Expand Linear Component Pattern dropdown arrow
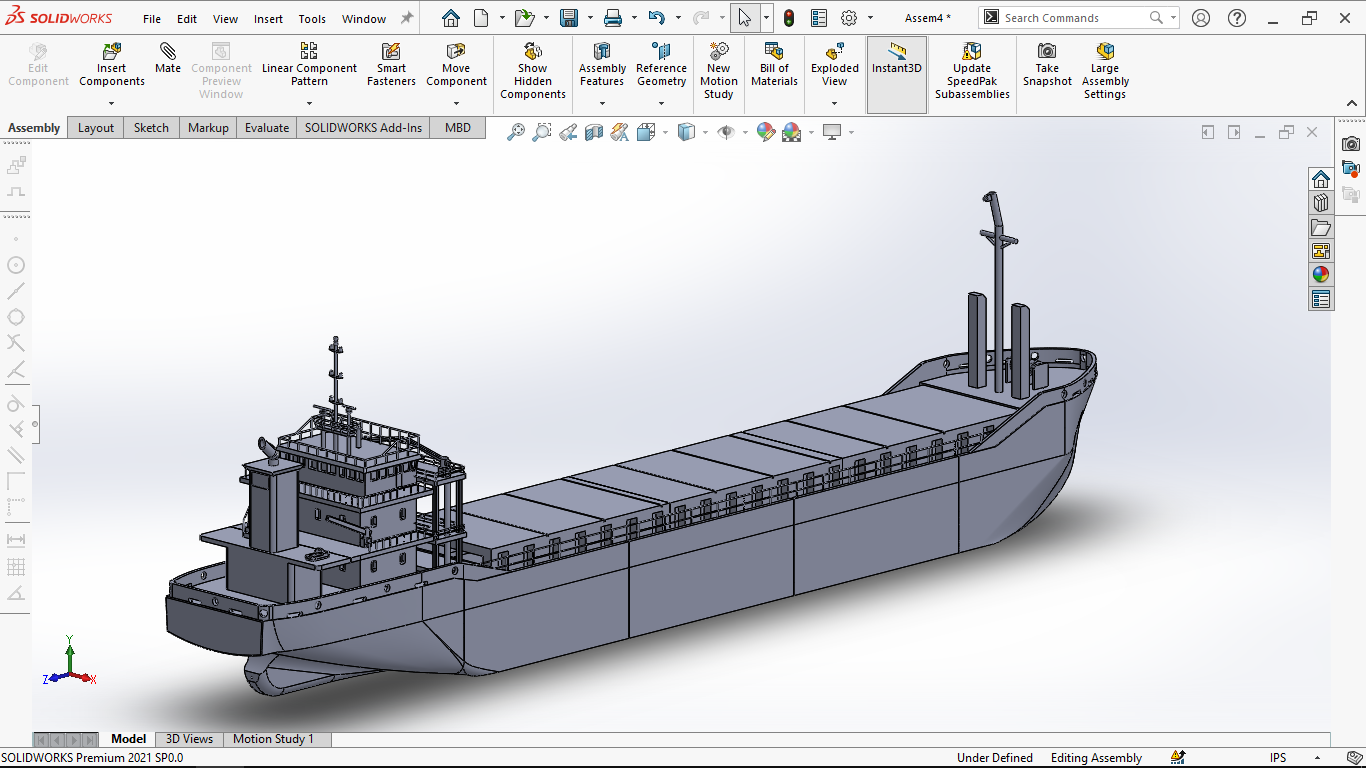 click(309, 103)
